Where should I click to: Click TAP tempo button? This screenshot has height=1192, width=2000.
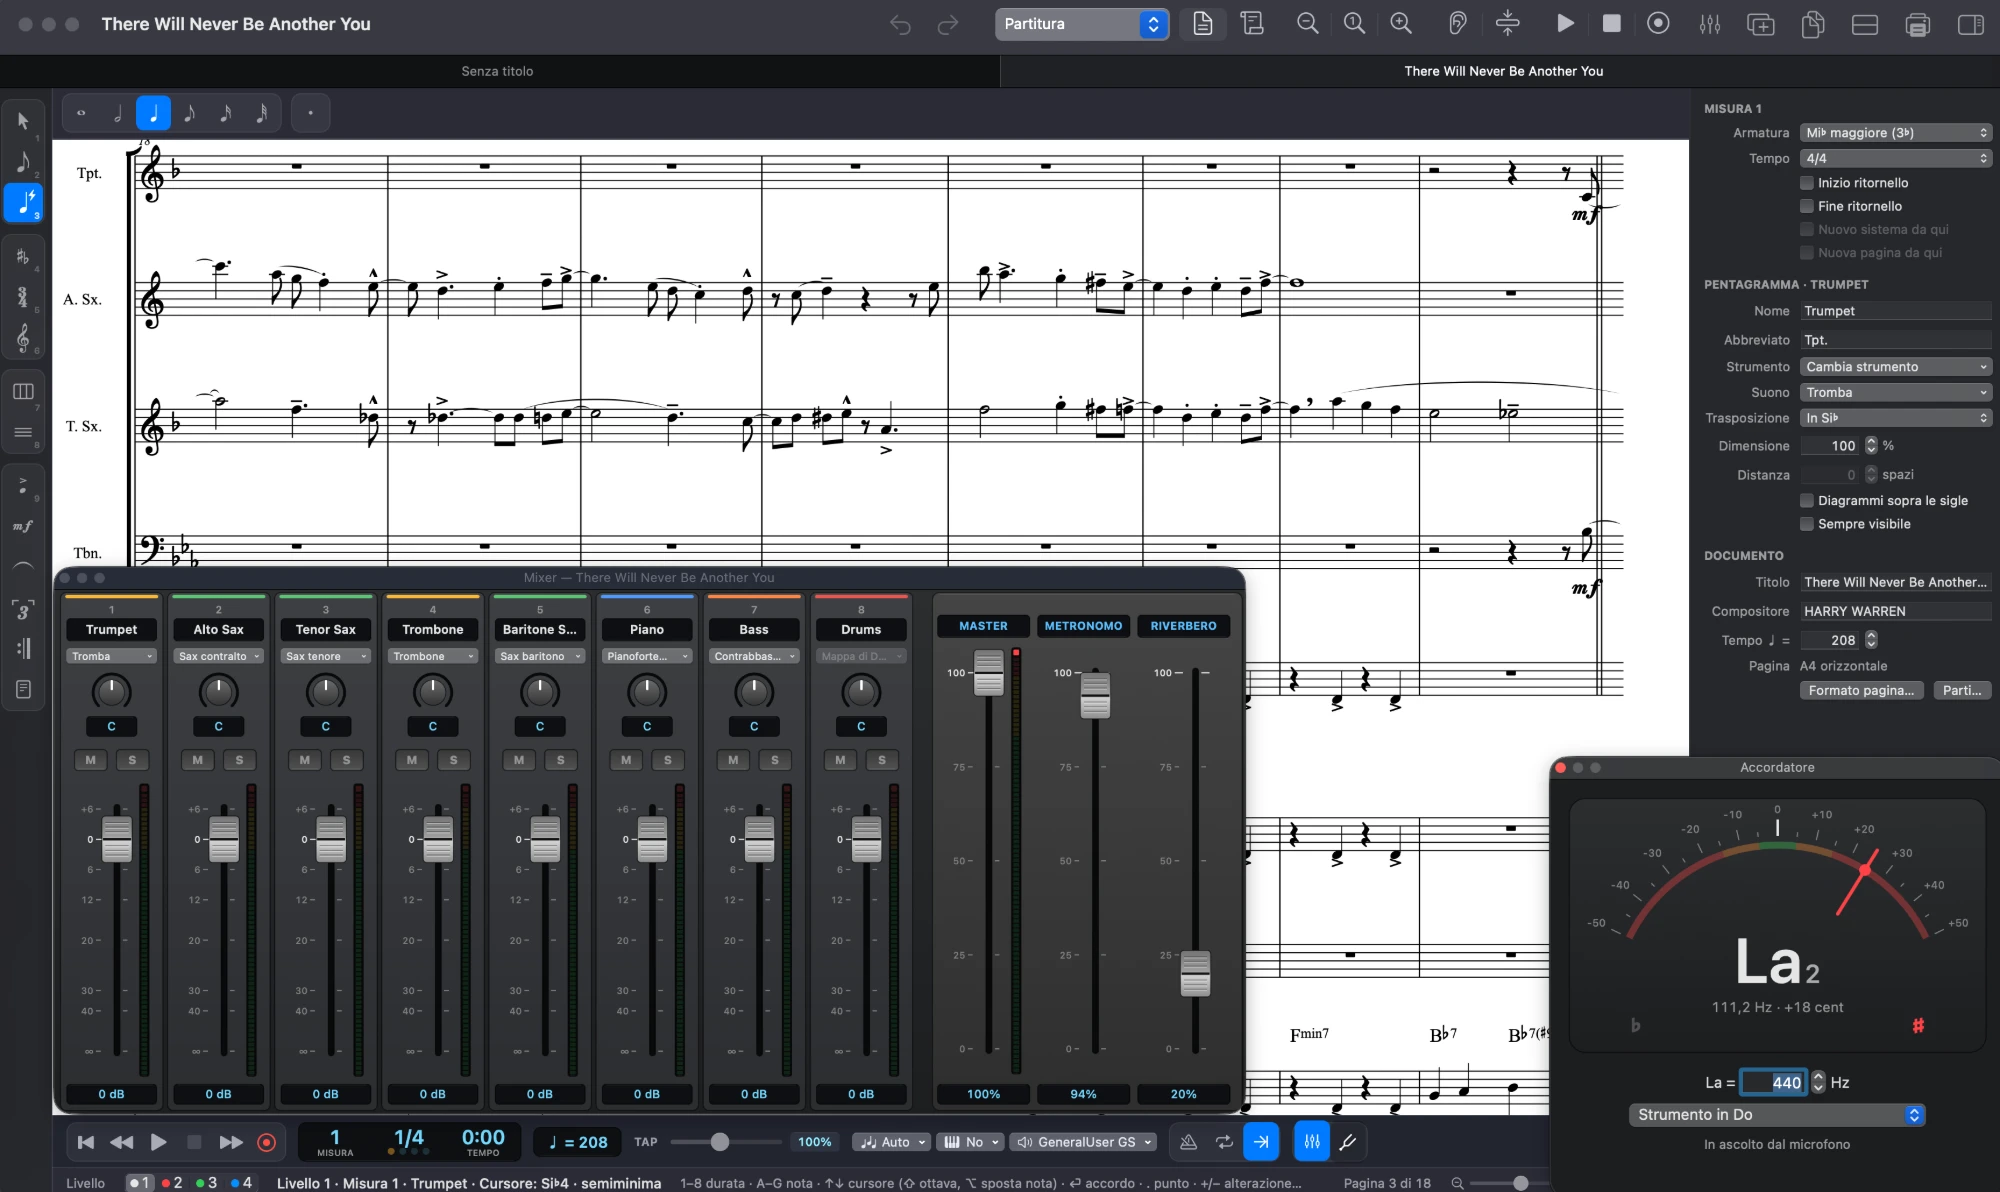click(646, 1142)
